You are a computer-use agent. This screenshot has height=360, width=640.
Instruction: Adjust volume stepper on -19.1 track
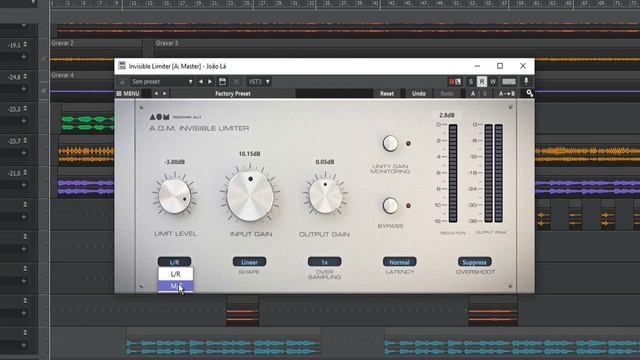point(25,44)
